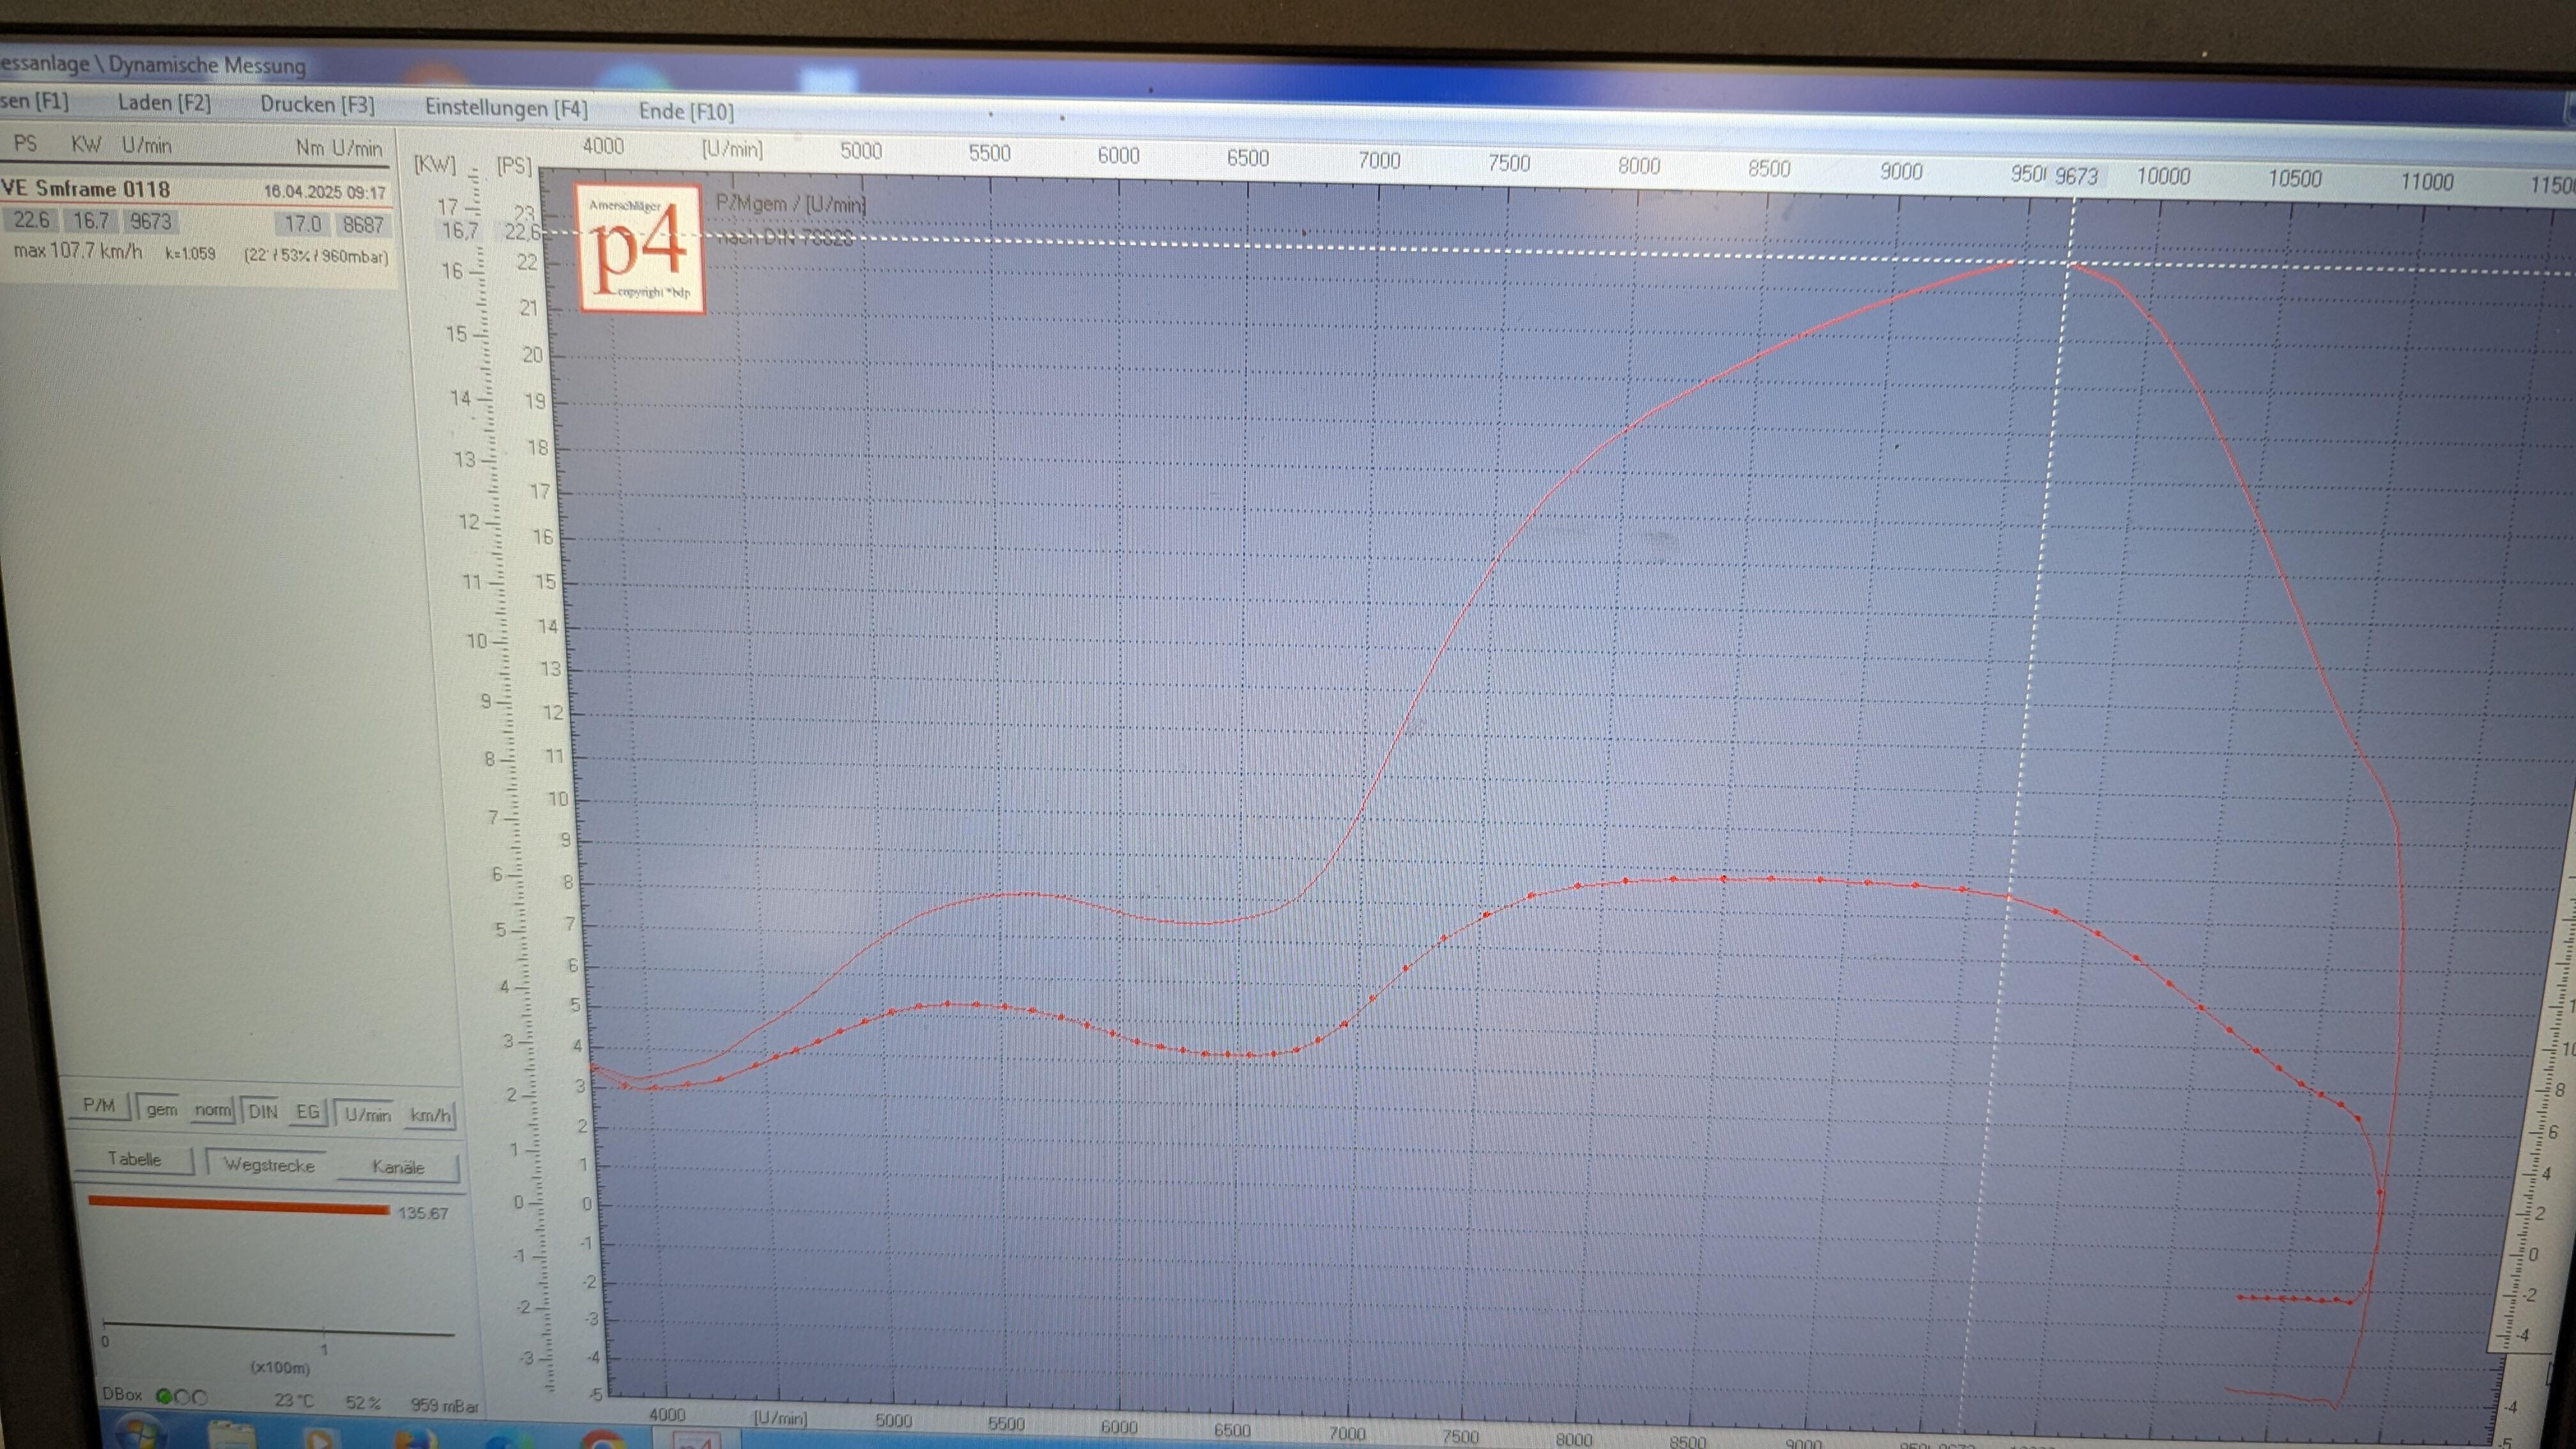Select VE Smframe 0118 measurement entry
Viewport: 2576px width, 1449px height.
click(x=86, y=189)
